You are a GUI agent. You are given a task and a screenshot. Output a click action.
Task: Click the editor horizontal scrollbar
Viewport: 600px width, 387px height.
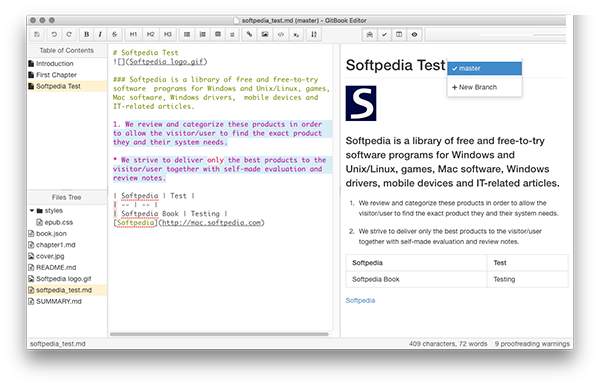219,334
